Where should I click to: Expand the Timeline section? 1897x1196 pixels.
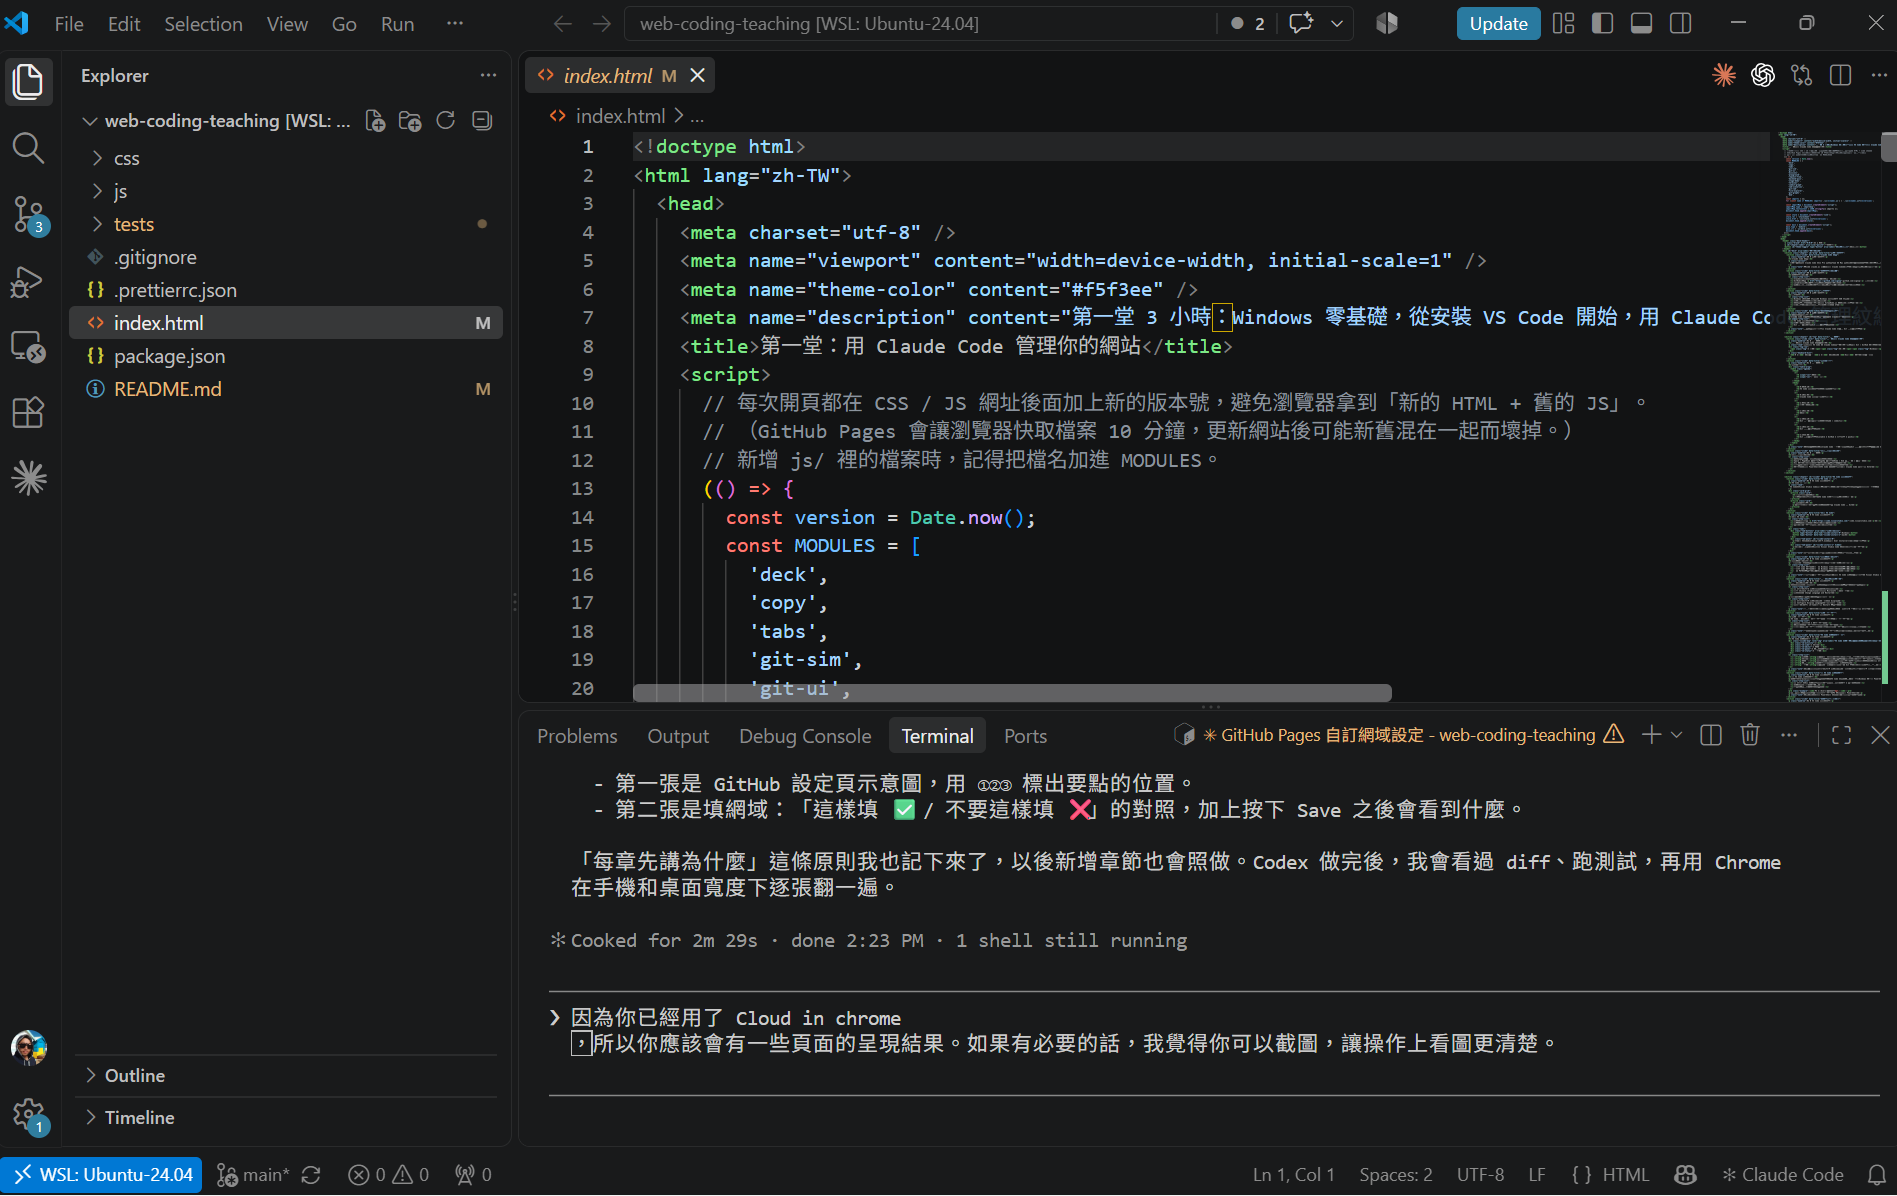click(285, 1117)
